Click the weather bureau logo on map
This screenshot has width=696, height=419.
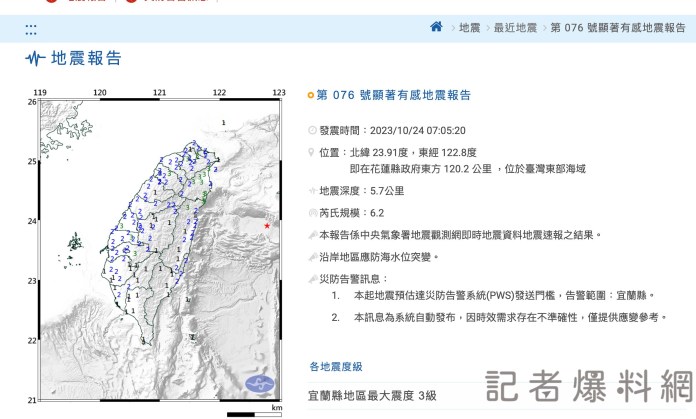coord(260,384)
